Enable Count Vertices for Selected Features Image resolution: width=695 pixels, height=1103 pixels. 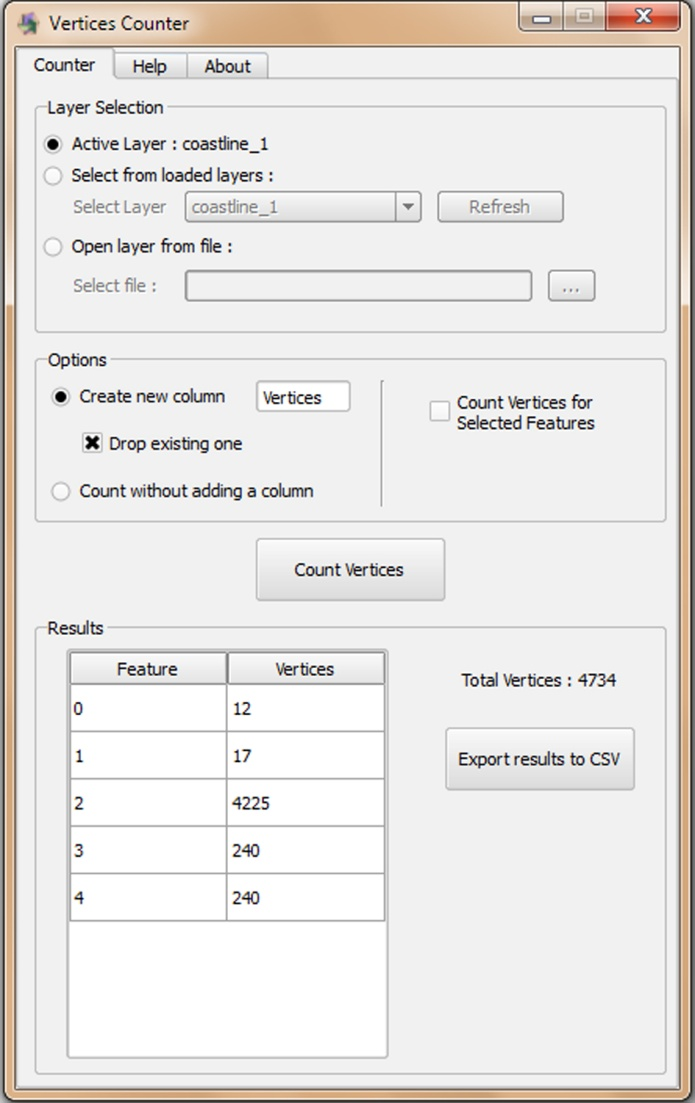[440, 411]
